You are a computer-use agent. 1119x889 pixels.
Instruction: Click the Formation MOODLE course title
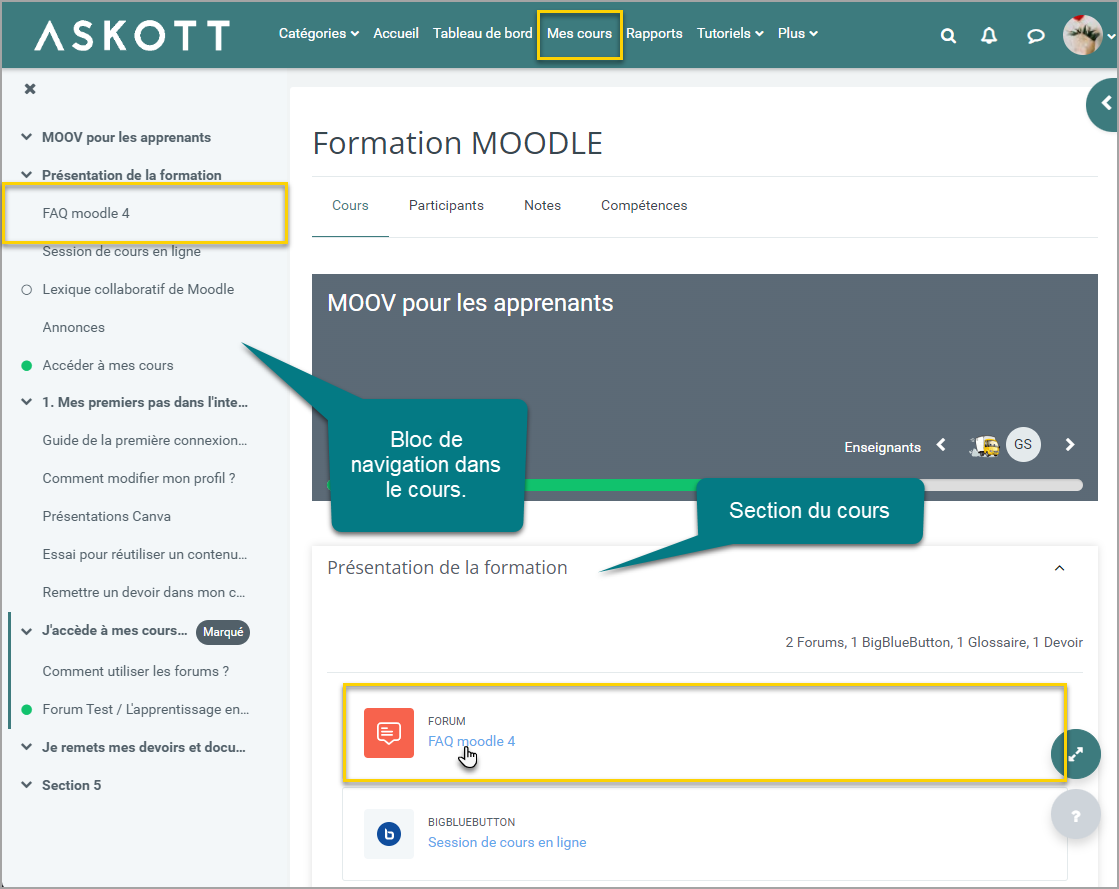[x=457, y=143]
